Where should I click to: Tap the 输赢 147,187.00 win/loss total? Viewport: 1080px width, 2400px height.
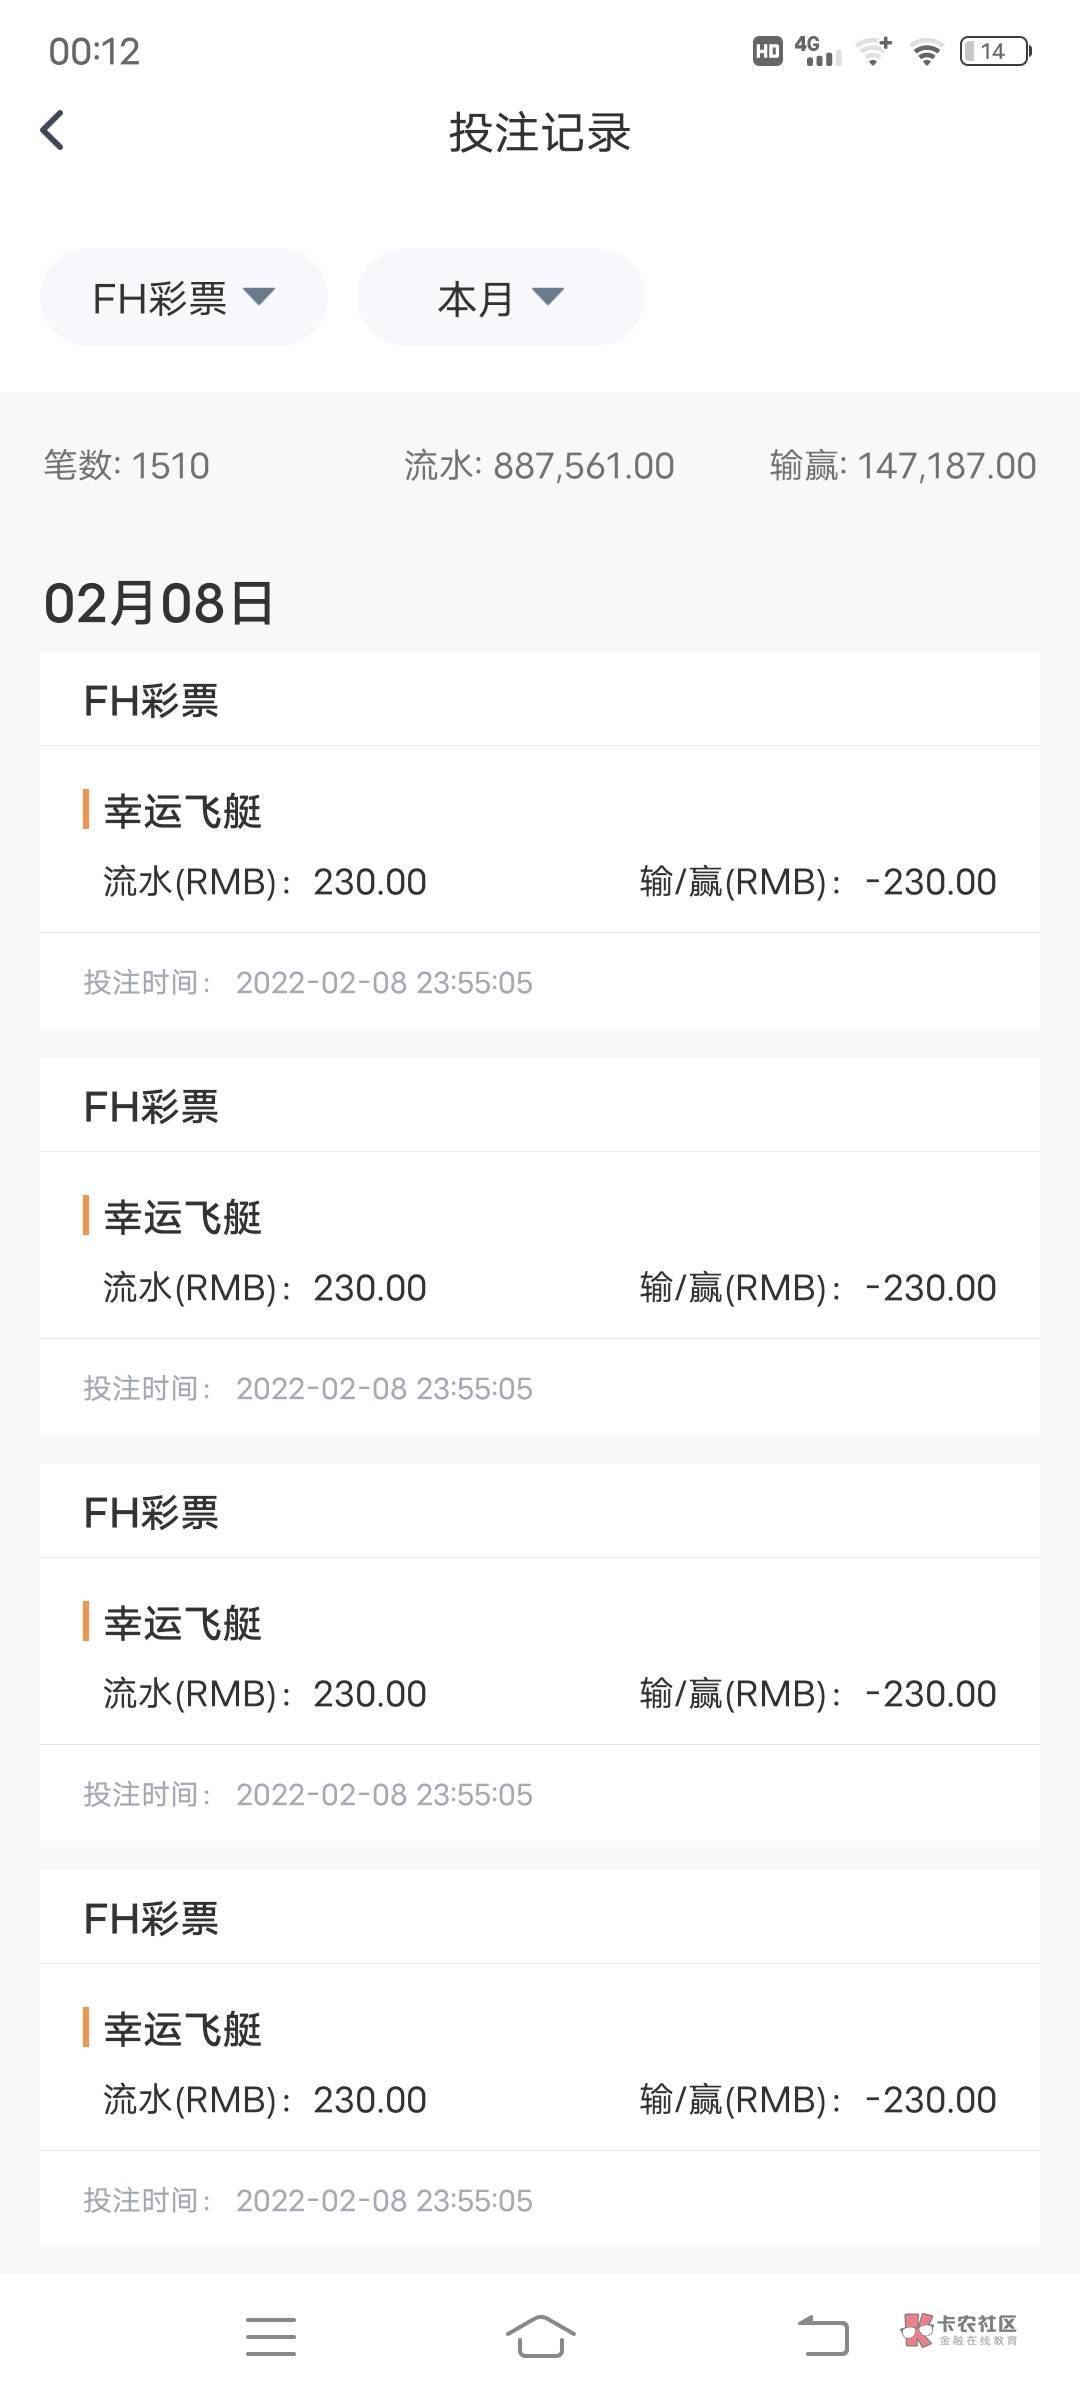tap(902, 466)
